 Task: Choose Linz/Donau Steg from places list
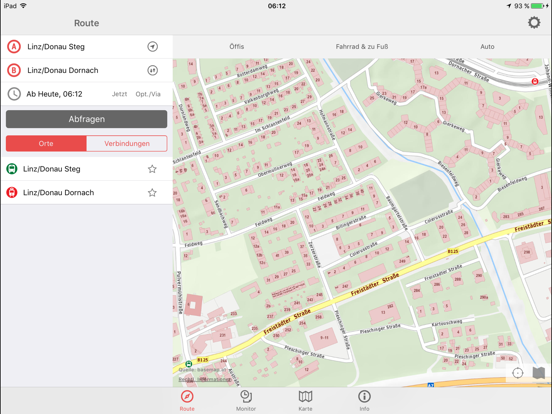coord(87,169)
